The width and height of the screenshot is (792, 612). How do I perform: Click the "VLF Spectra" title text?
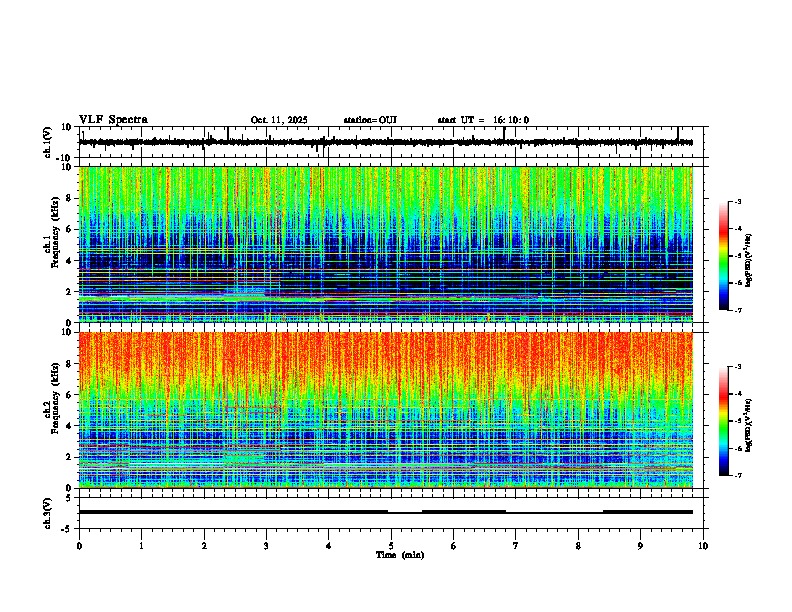point(113,120)
